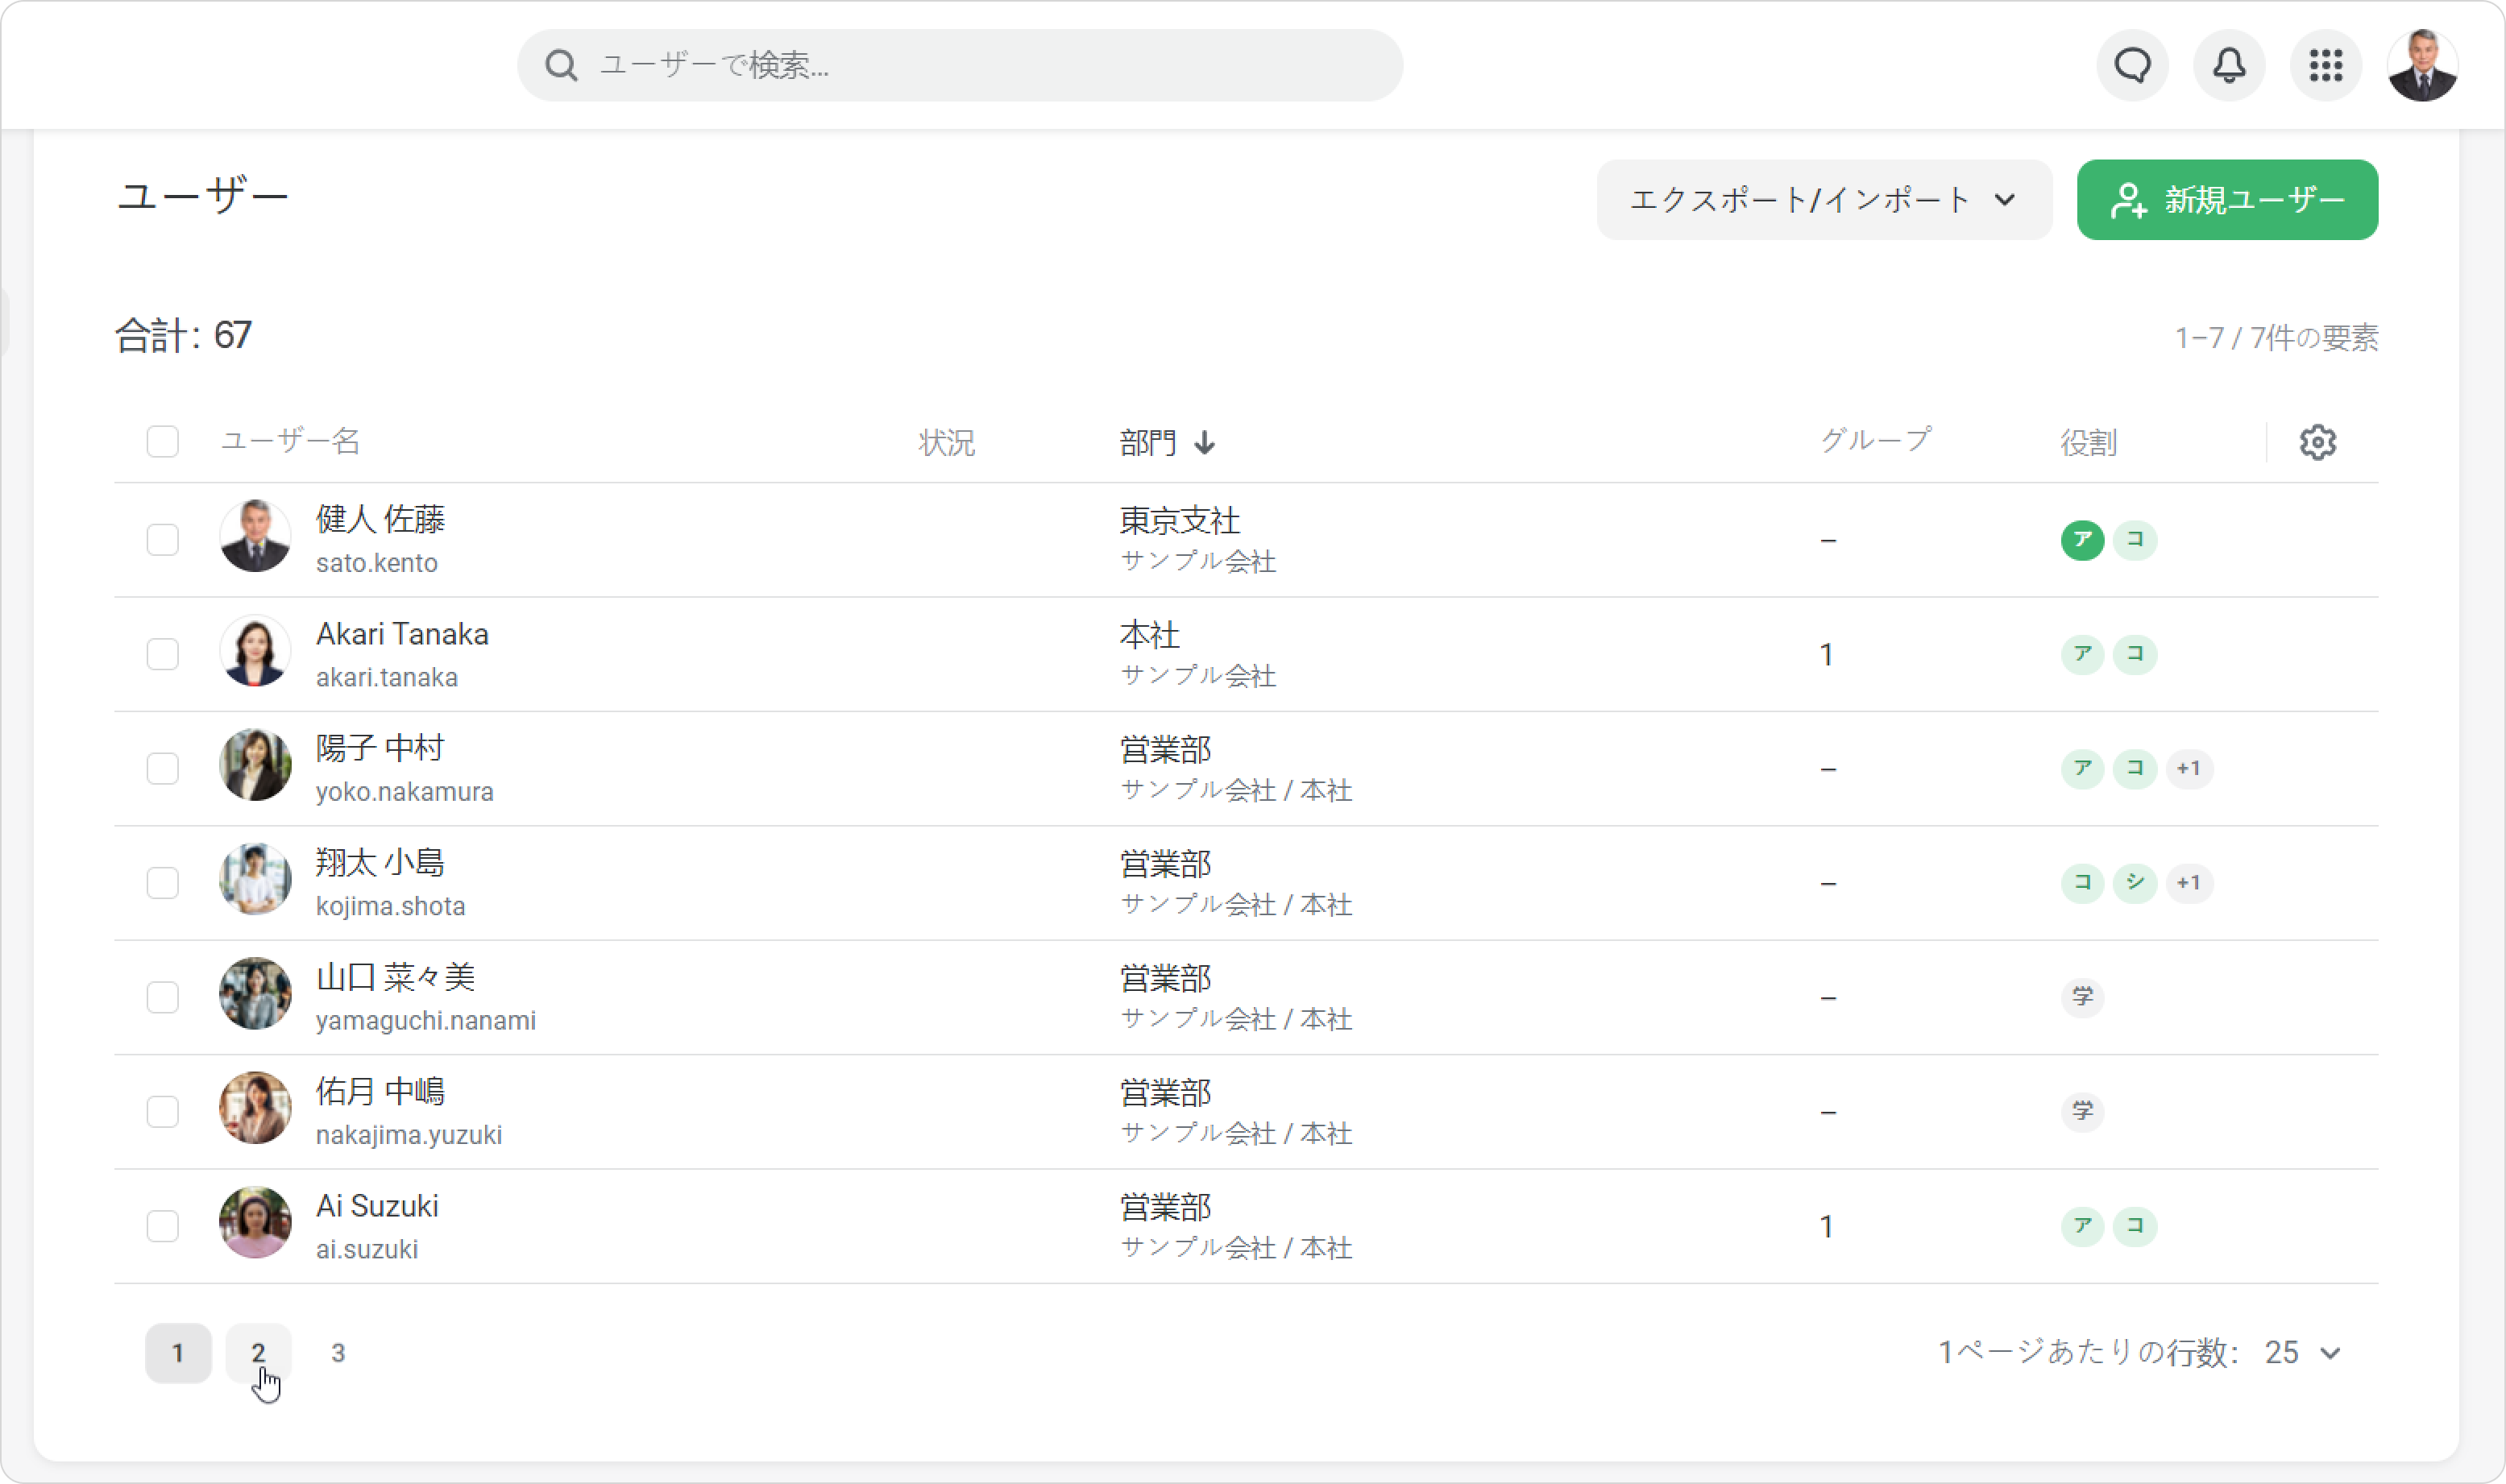Sort by 状況 column header
The image size is (2506, 1484).
tap(946, 442)
